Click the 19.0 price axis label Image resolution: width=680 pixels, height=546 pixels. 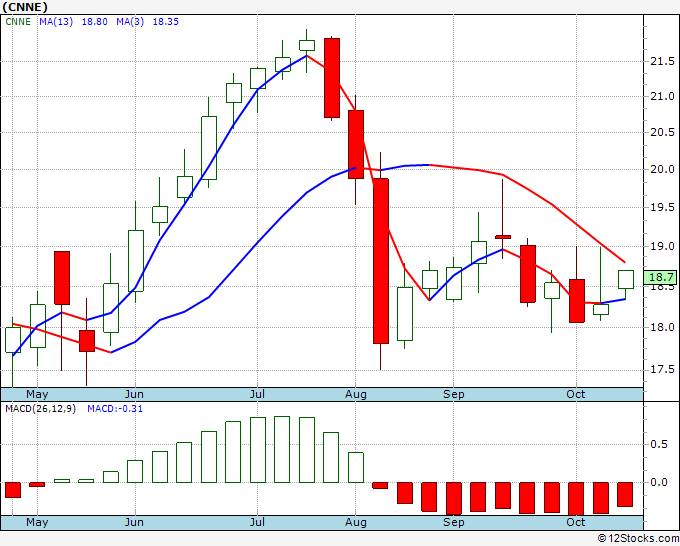pyautogui.click(x=662, y=246)
